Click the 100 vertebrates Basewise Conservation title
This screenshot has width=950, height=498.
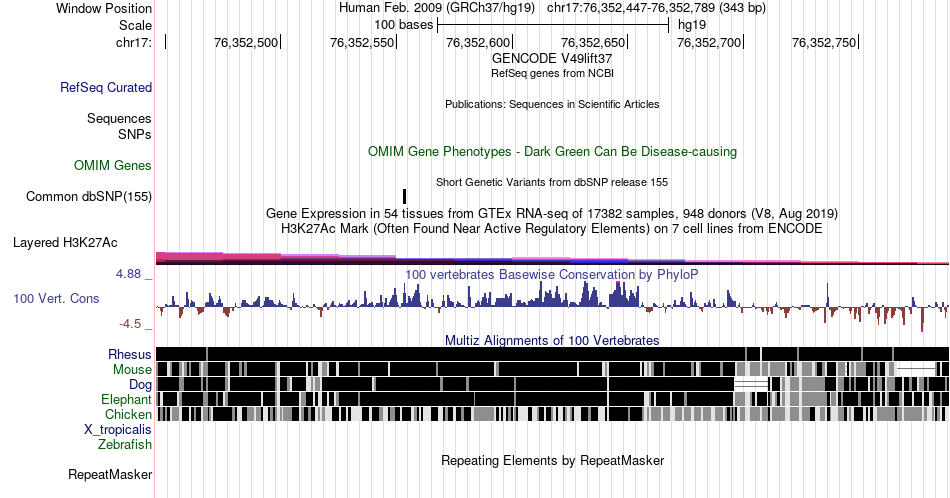(552, 274)
